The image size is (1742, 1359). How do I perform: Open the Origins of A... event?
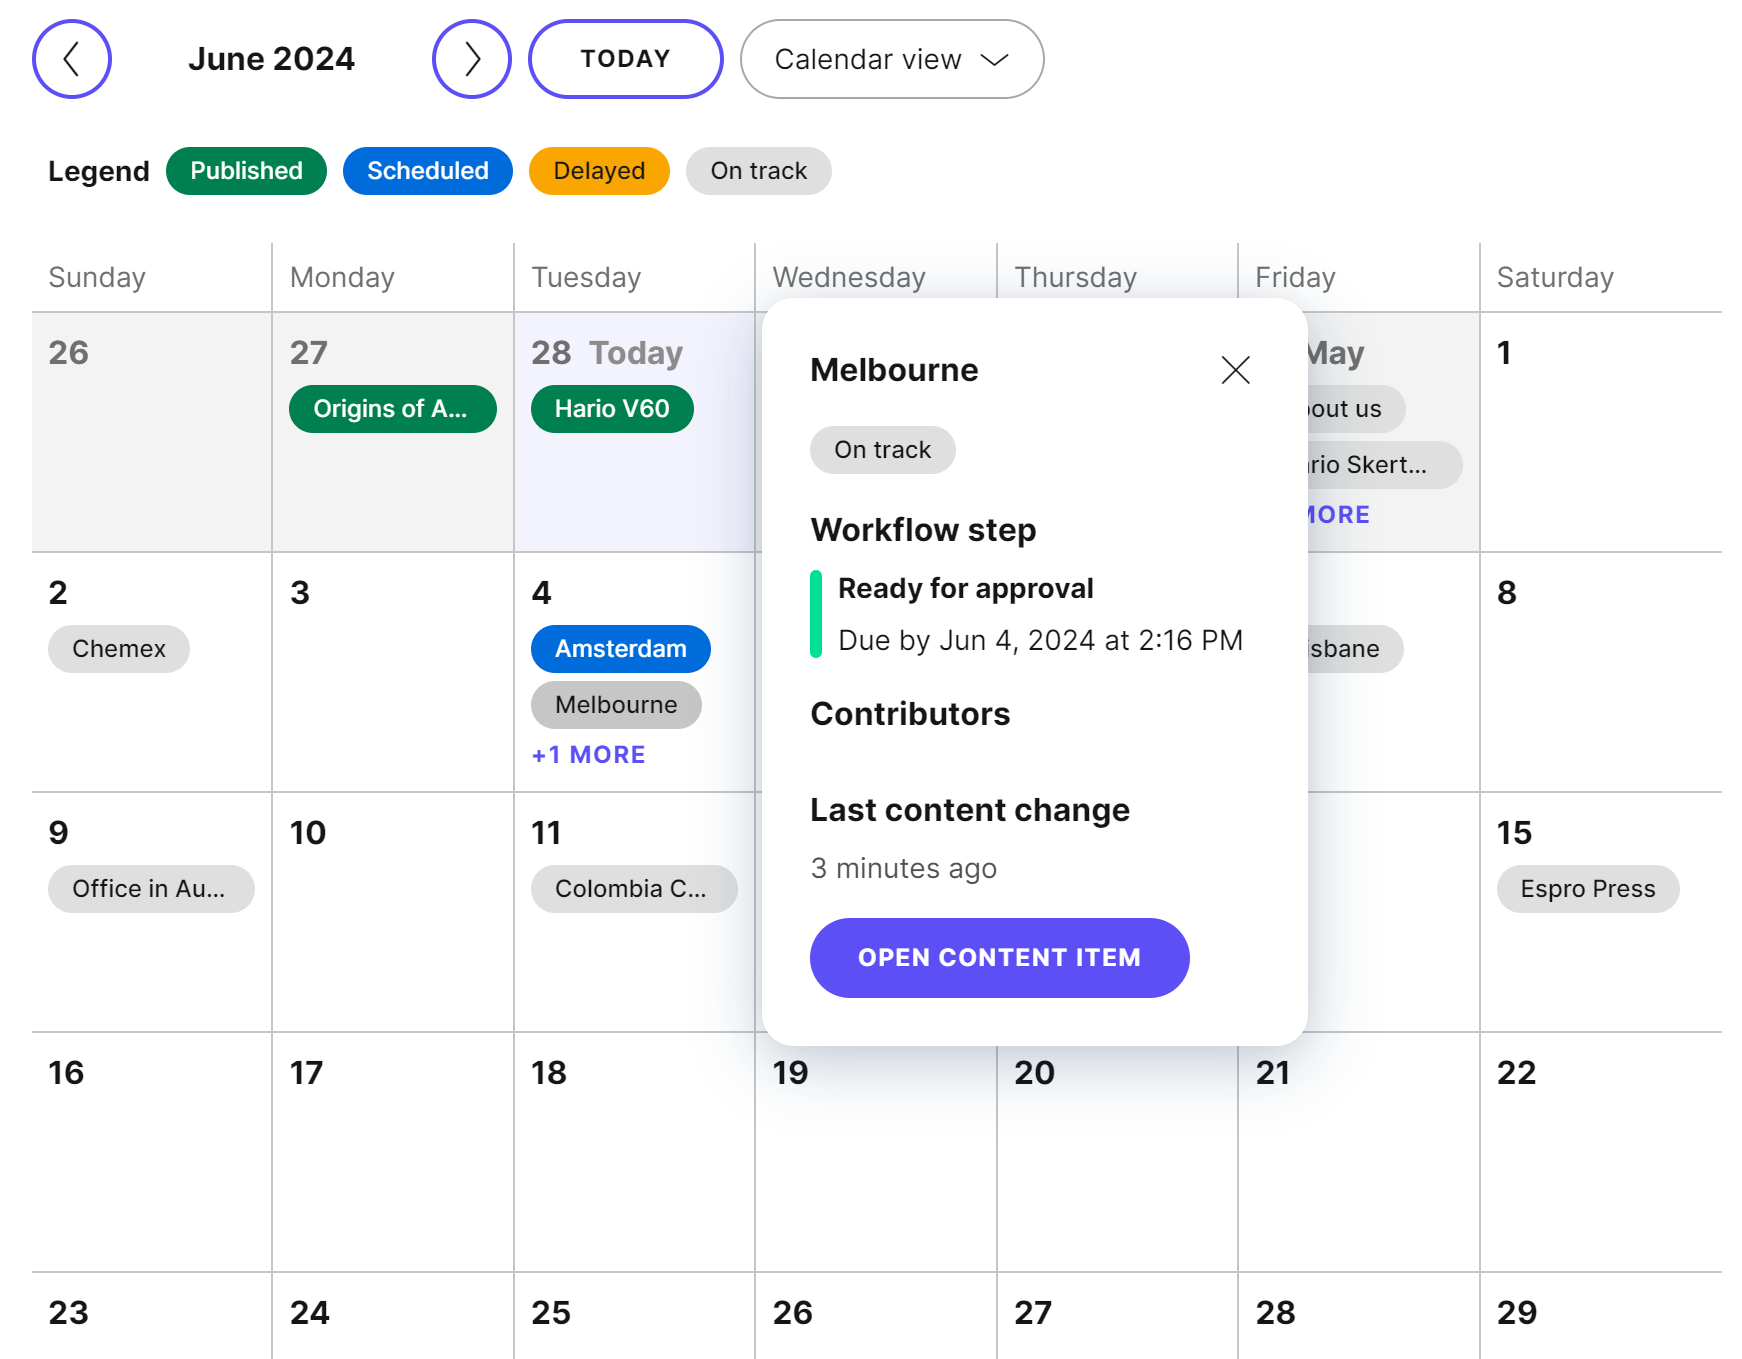point(392,408)
